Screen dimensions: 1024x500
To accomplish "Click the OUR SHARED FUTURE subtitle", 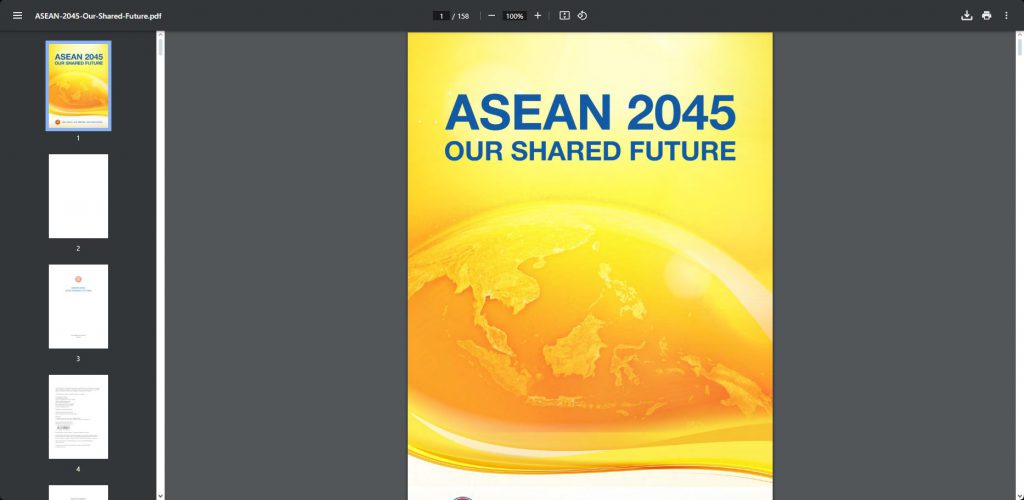I will [590, 150].
